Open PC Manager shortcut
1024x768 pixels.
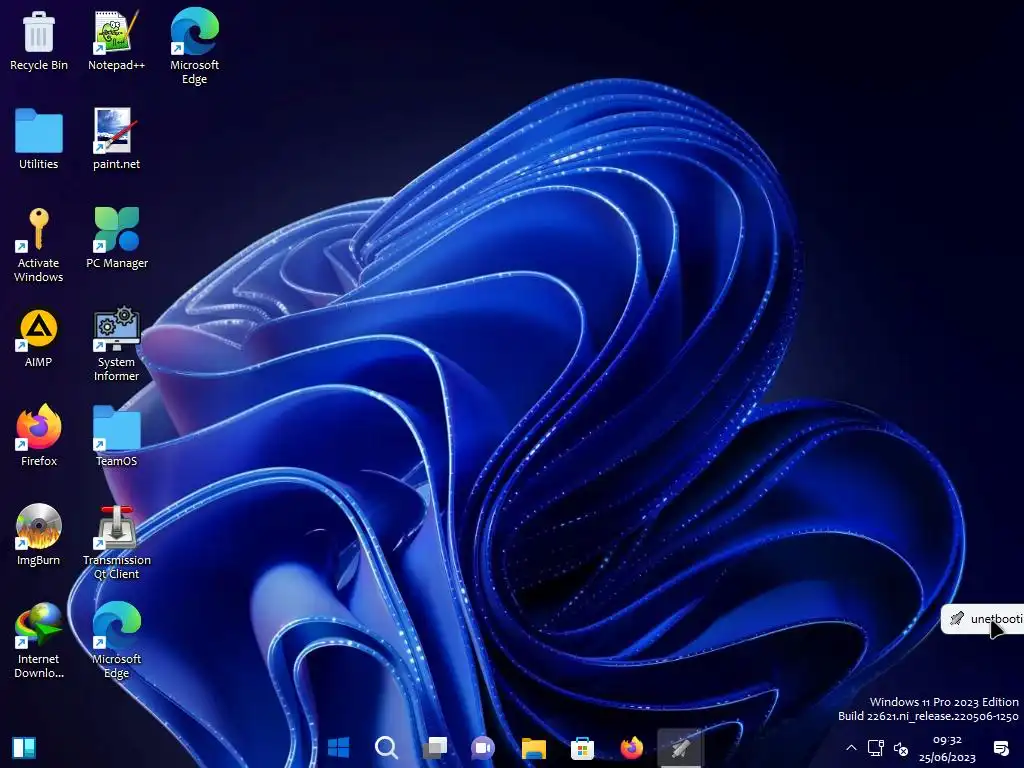pos(117,238)
